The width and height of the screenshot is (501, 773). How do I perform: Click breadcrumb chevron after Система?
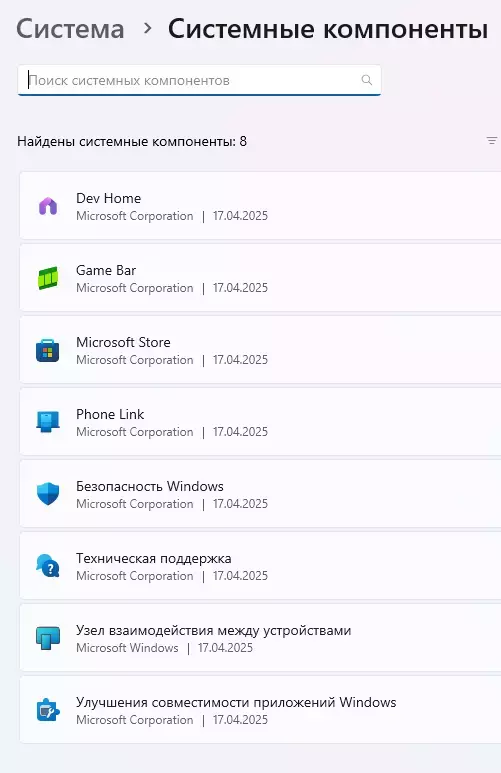pos(146,29)
